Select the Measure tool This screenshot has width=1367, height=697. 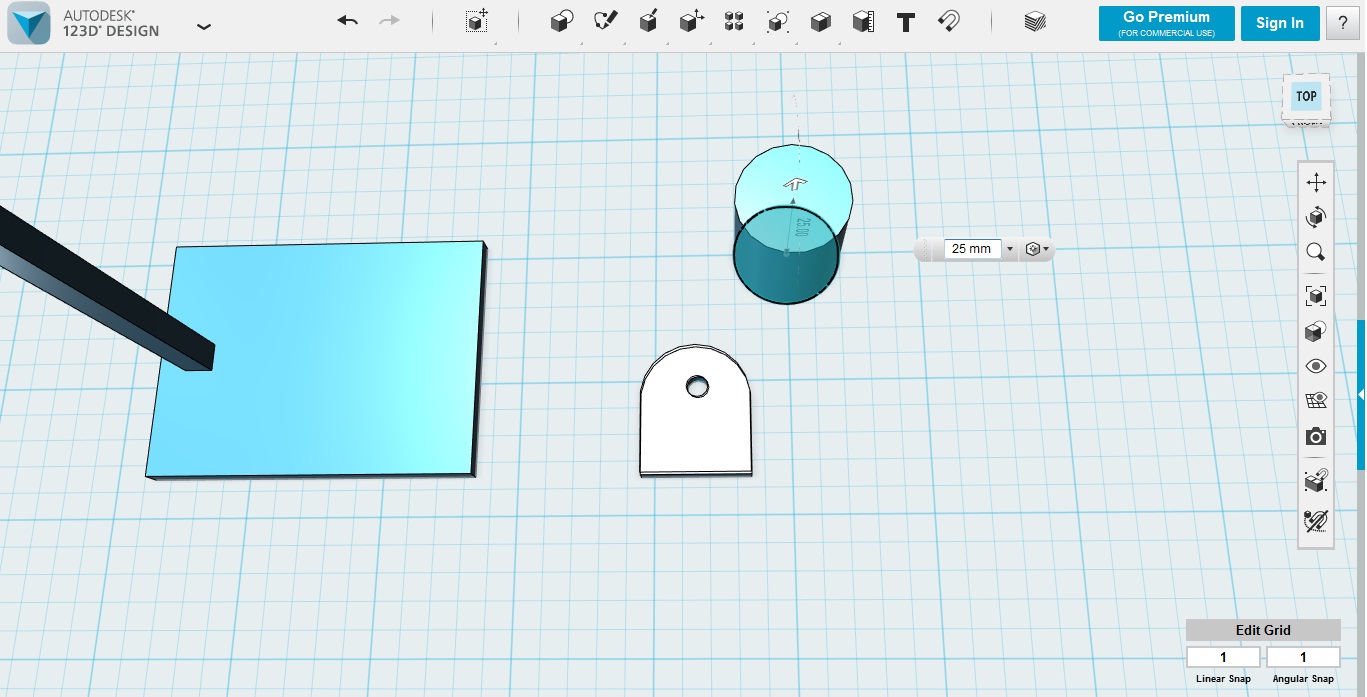coord(863,22)
